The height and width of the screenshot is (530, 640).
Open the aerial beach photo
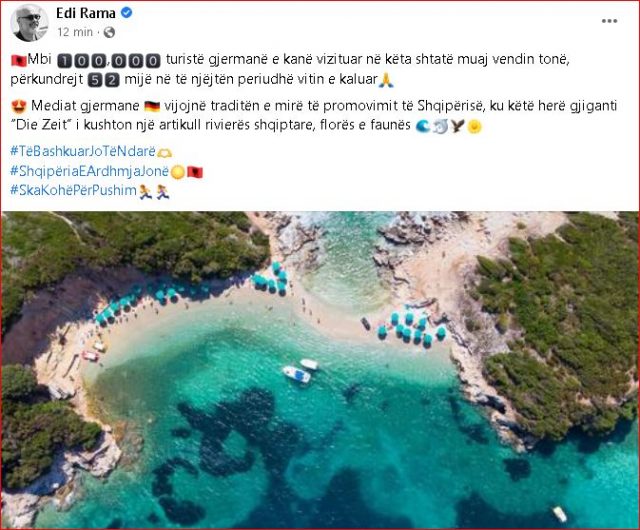tap(320, 370)
